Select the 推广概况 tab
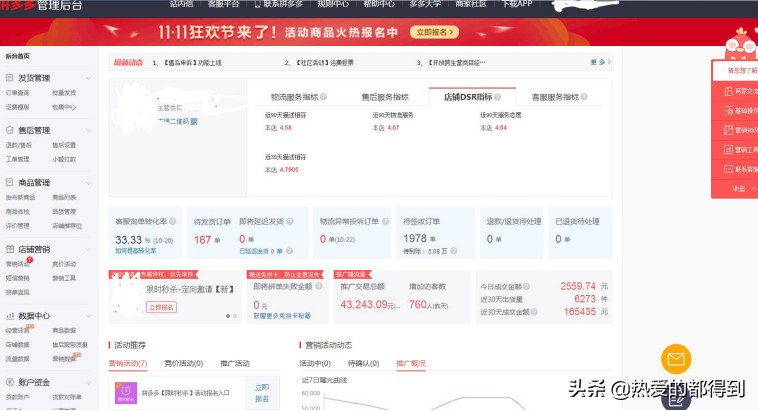The height and width of the screenshot is (411, 758). point(411,363)
